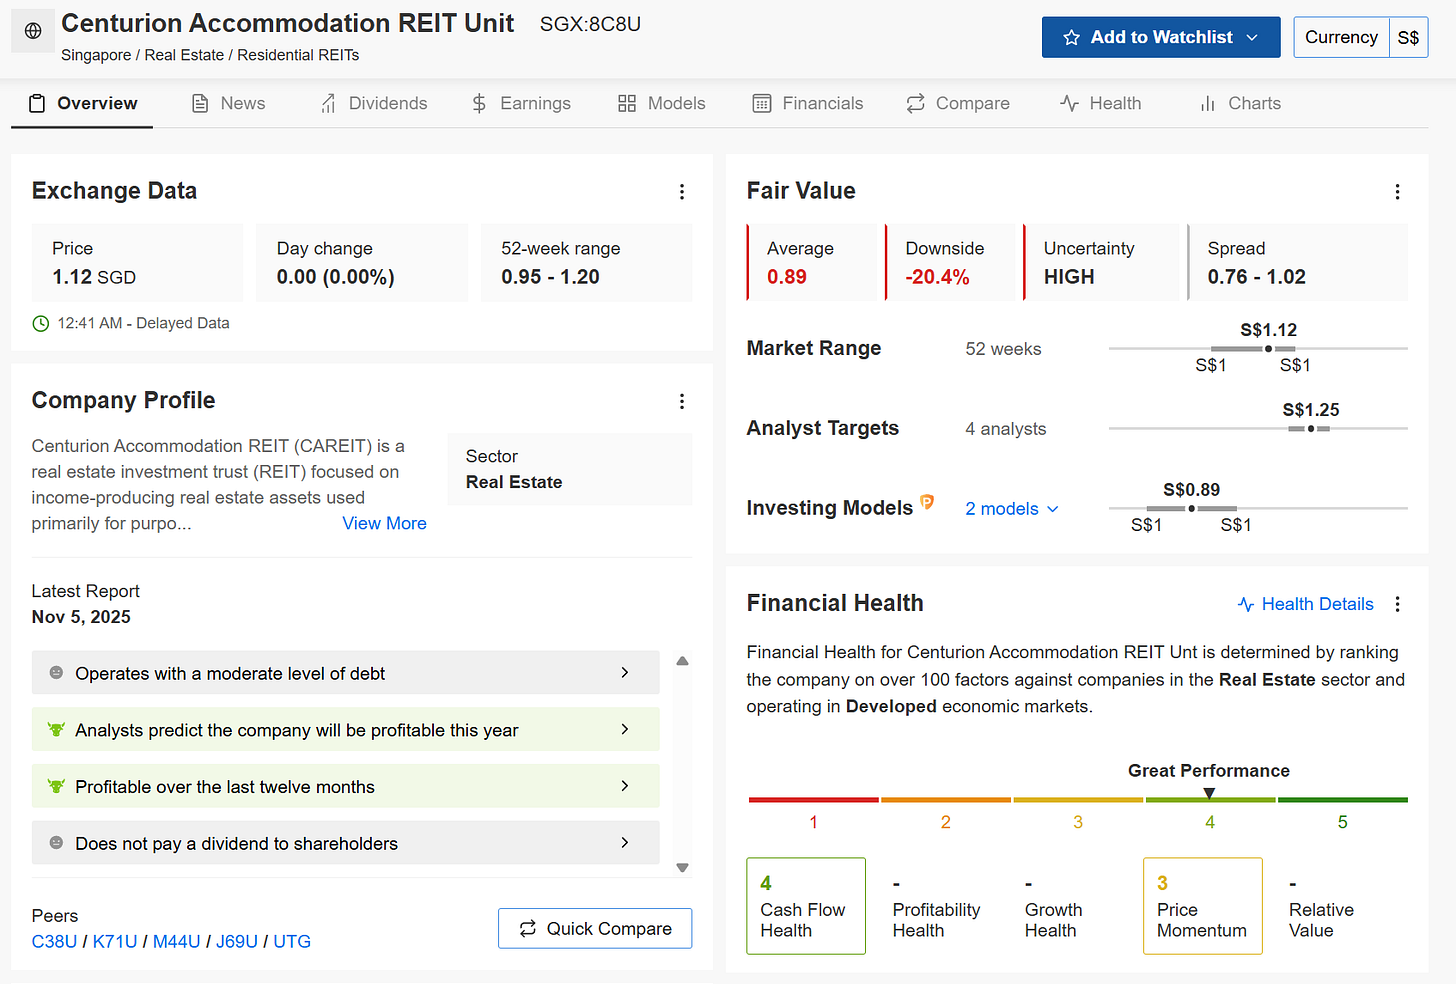Image resolution: width=1456 pixels, height=984 pixels.
Task: Switch to the Overview tab
Action: 82,103
